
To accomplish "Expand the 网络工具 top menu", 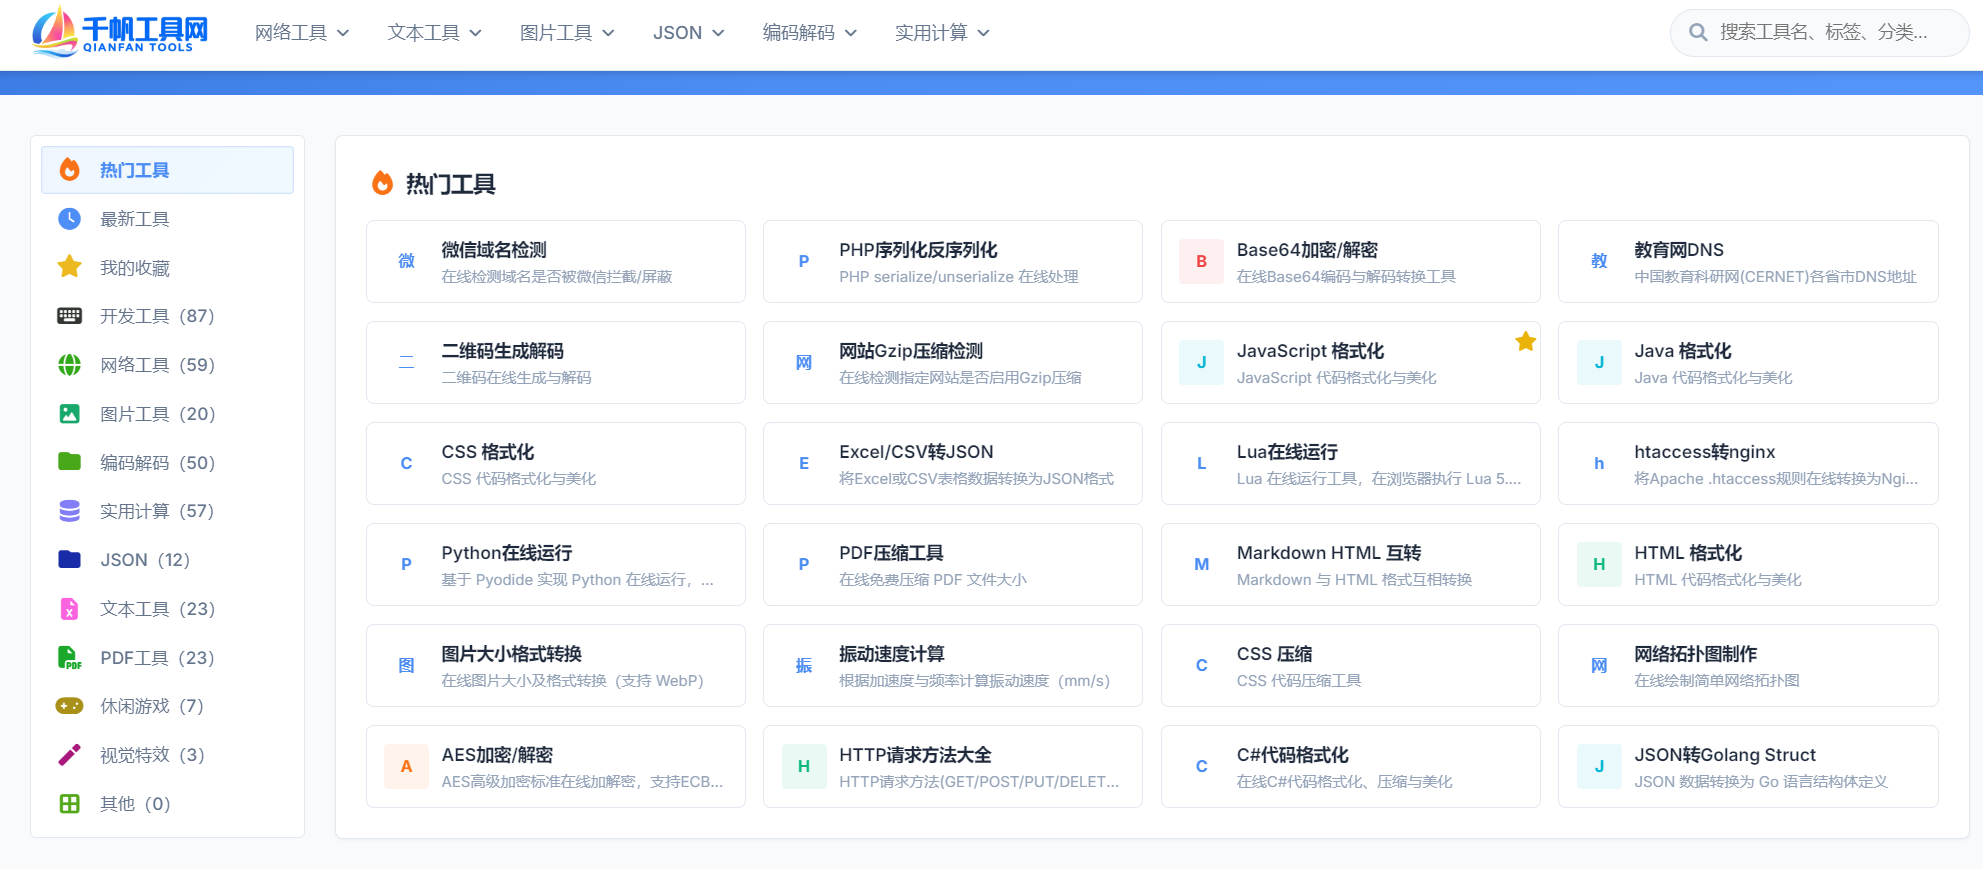I will 302,33.
